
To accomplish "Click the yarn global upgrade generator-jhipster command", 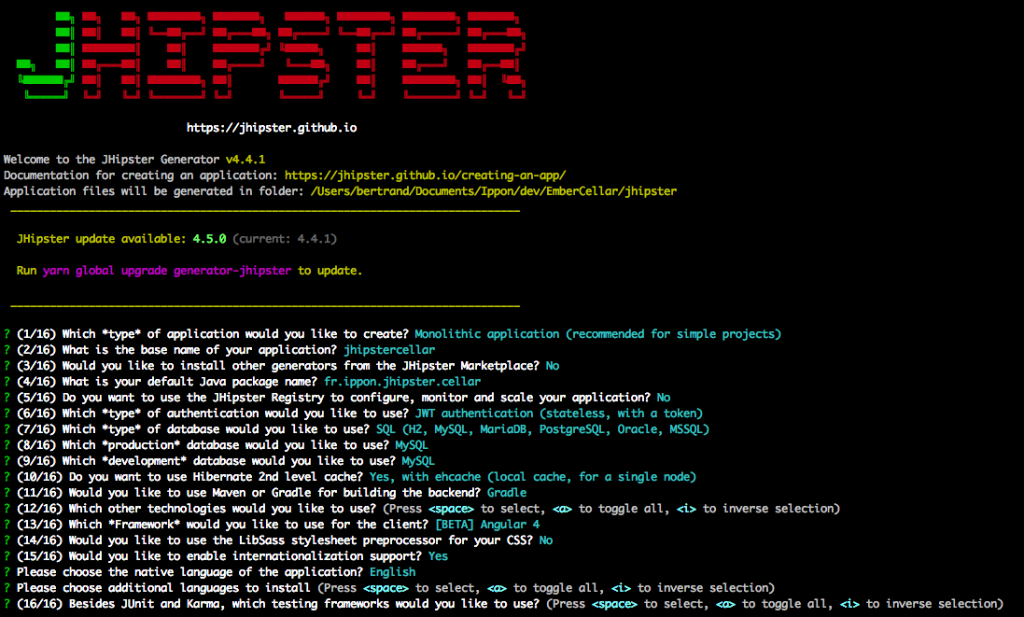I will [x=168, y=271].
